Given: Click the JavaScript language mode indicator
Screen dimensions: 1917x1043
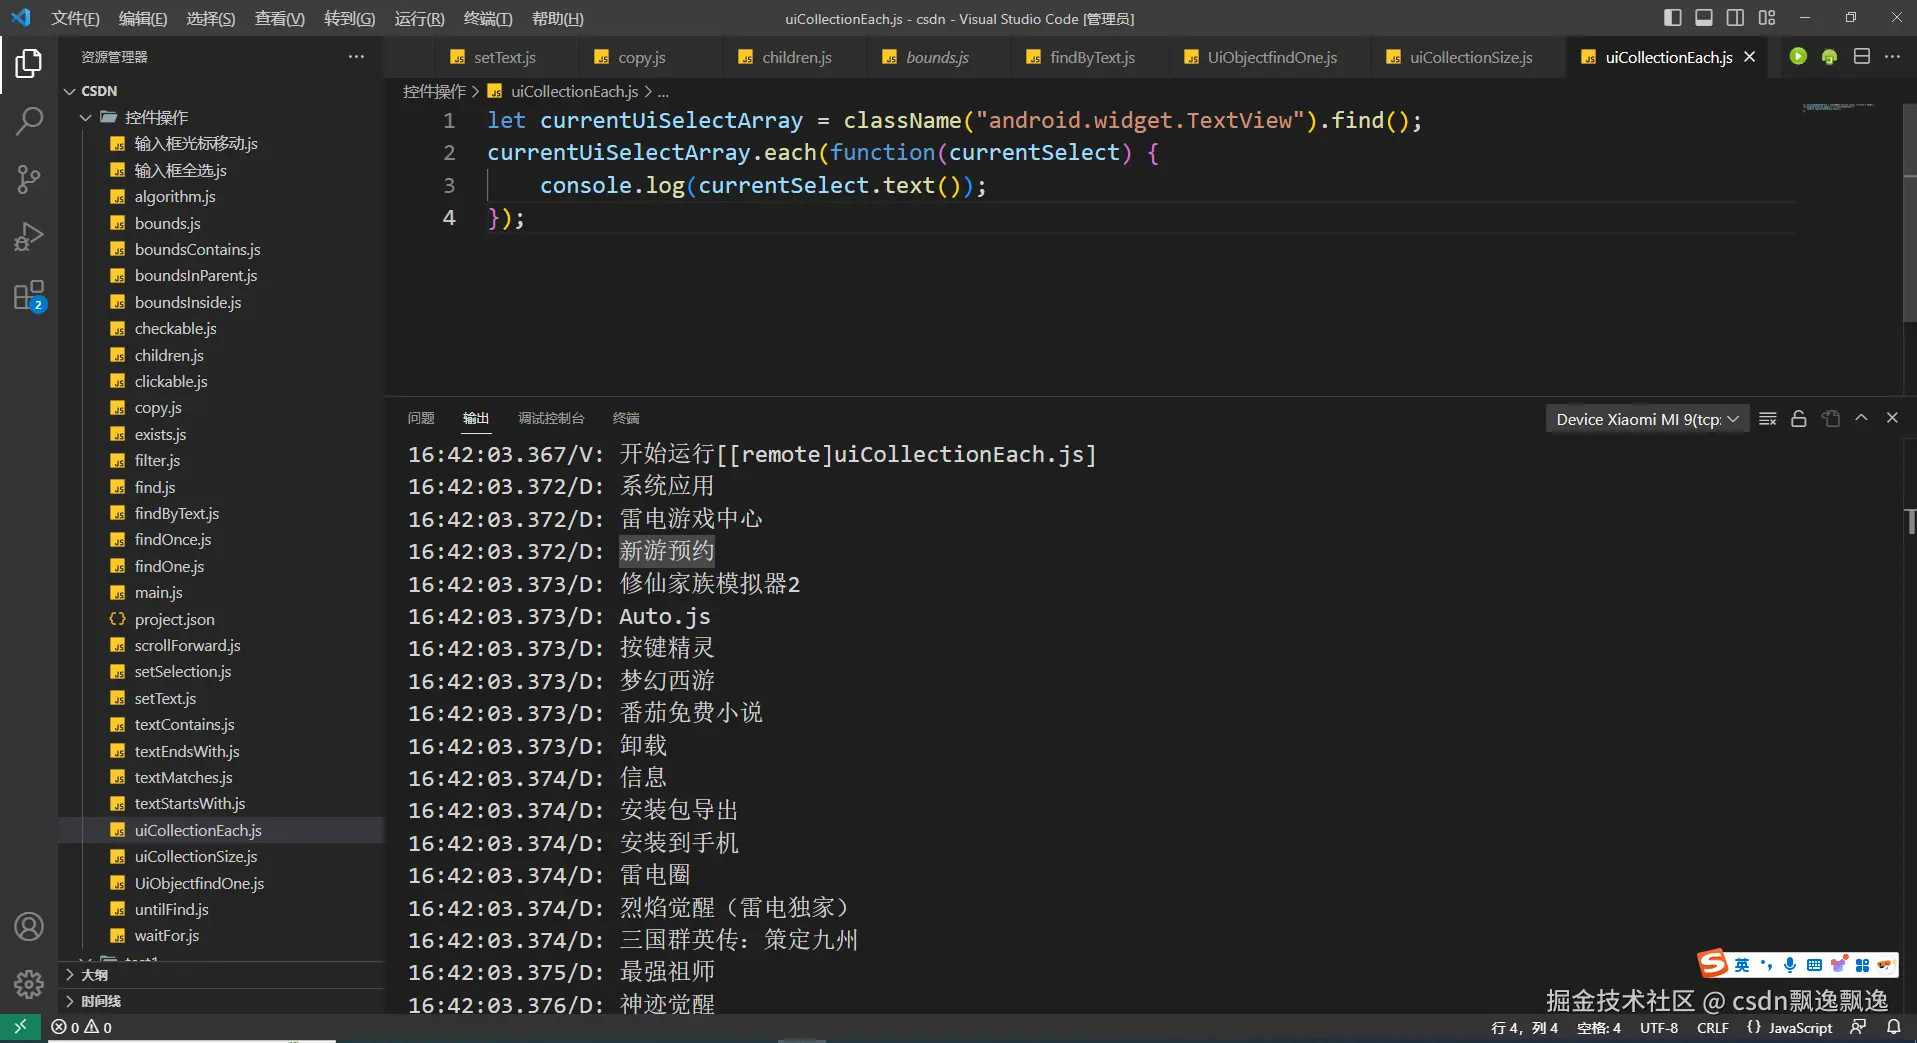Looking at the screenshot, I should click(1799, 1027).
